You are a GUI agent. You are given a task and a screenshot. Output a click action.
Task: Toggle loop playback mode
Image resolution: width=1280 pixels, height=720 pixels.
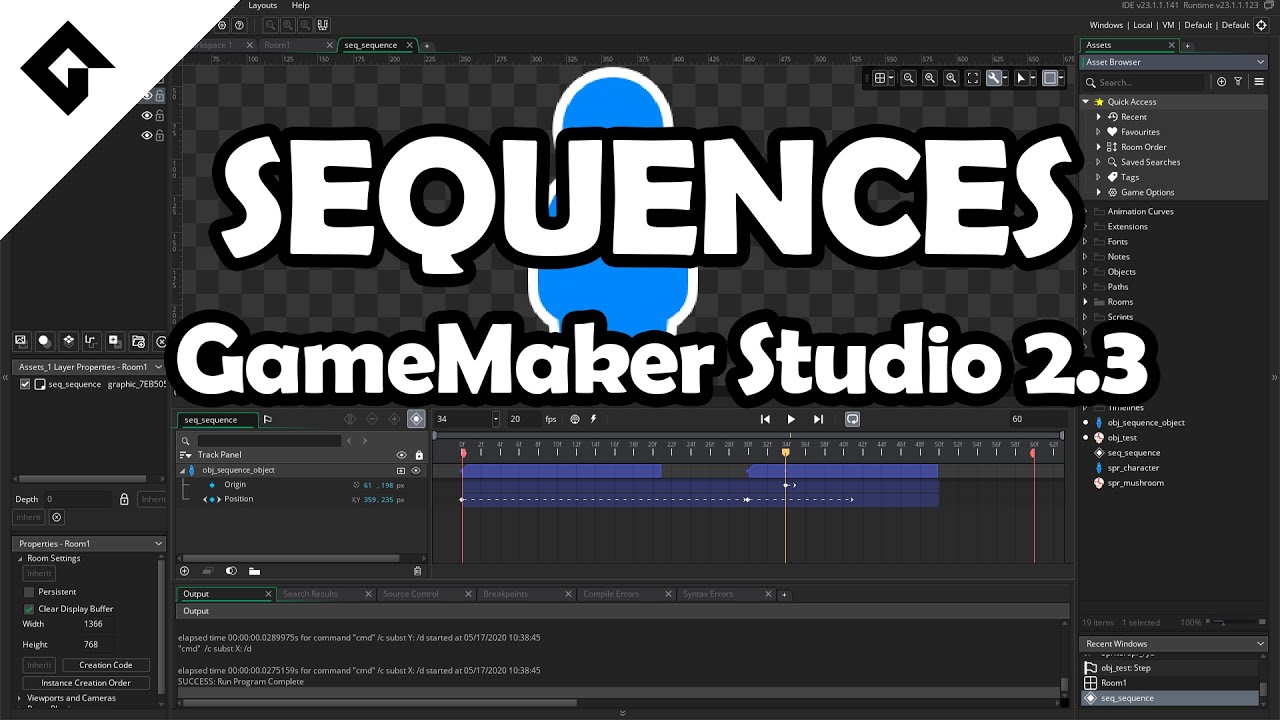click(x=852, y=419)
